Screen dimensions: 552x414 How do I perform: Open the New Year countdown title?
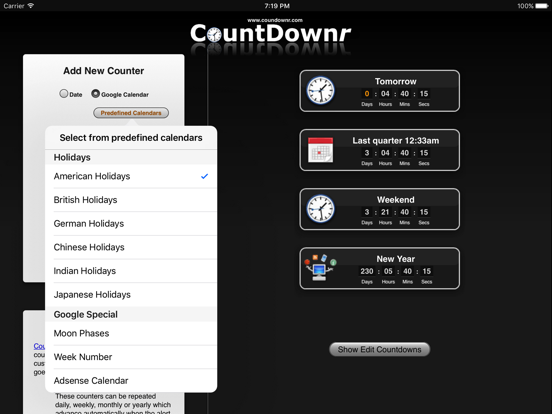(x=396, y=259)
